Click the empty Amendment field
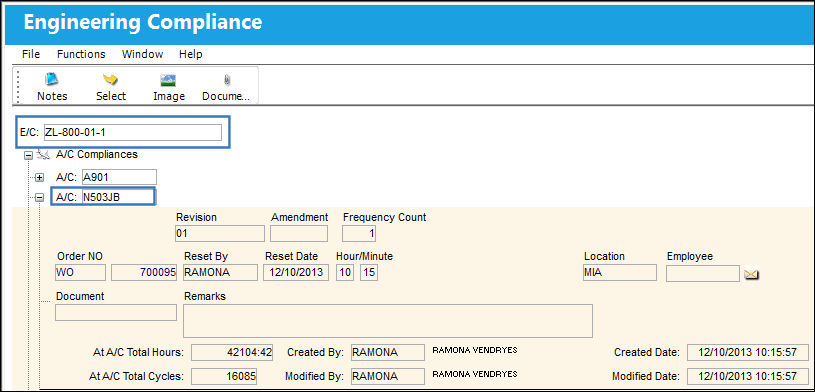This screenshot has width=815, height=392. (299, 233)
